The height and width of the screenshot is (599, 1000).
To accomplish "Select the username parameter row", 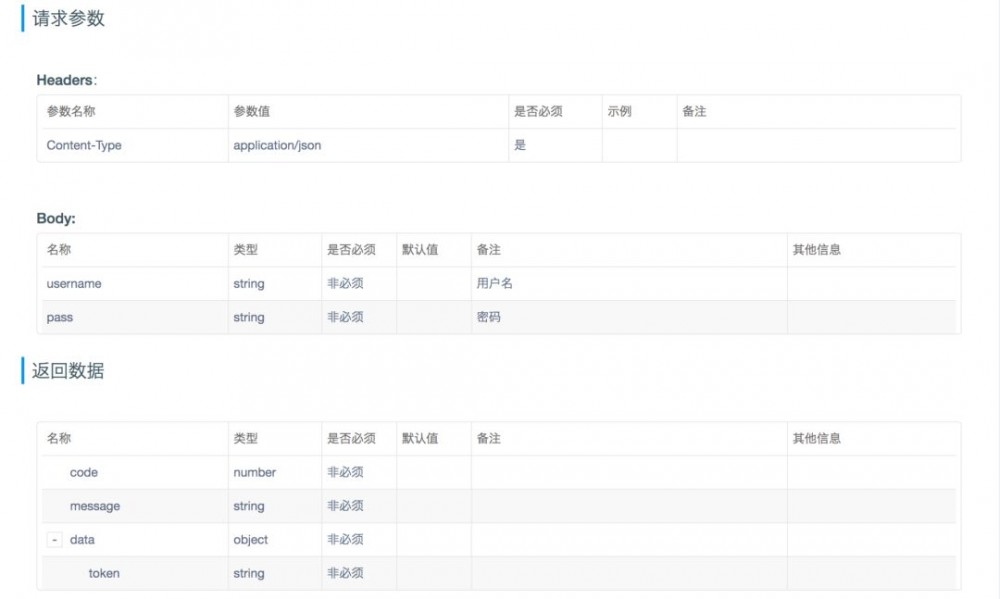I will coord(72,283).
